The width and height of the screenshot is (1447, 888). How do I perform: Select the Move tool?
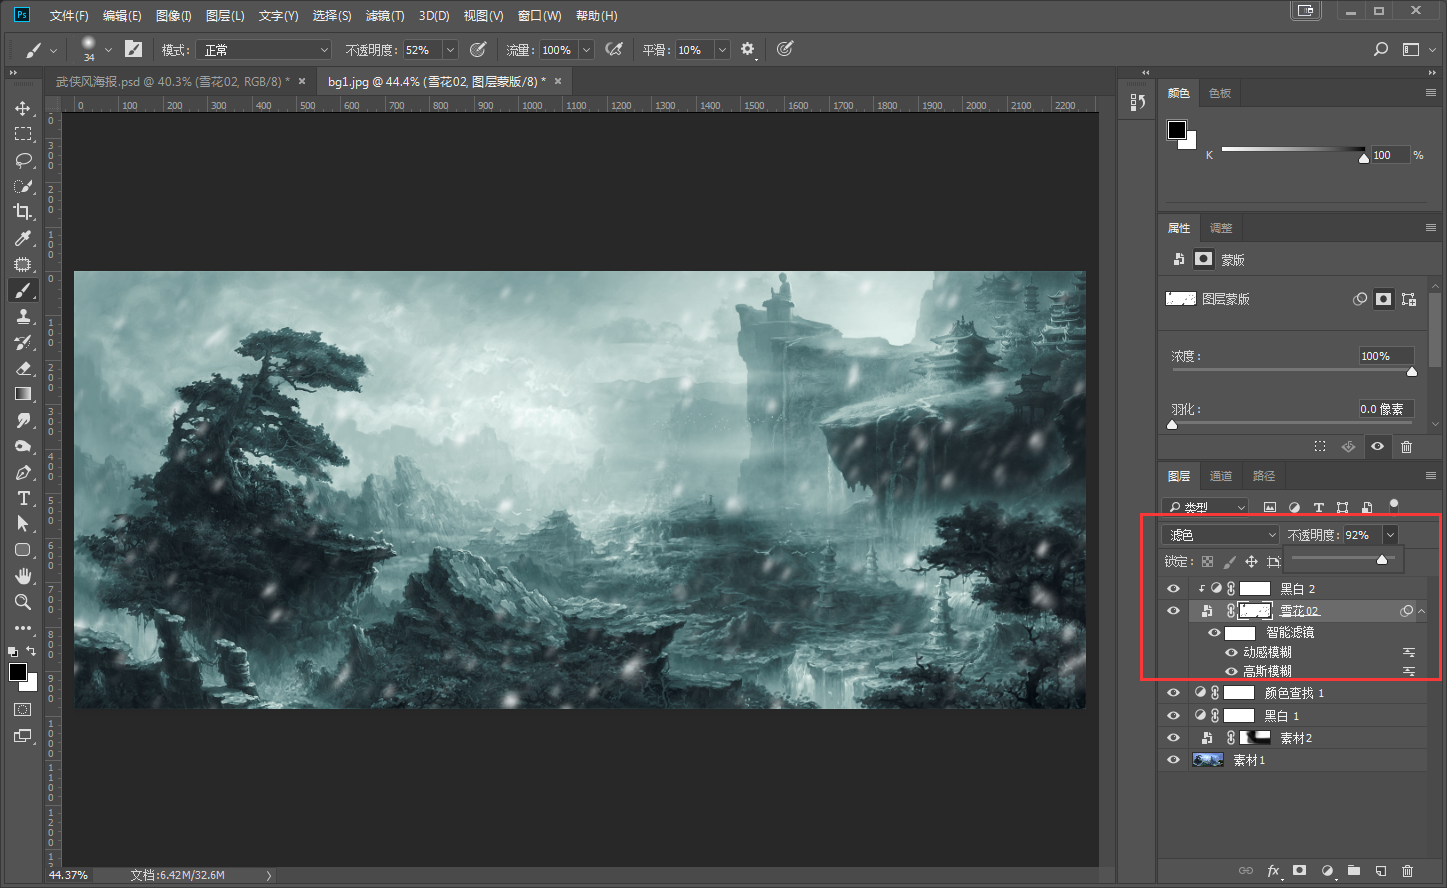click(23, 108)
